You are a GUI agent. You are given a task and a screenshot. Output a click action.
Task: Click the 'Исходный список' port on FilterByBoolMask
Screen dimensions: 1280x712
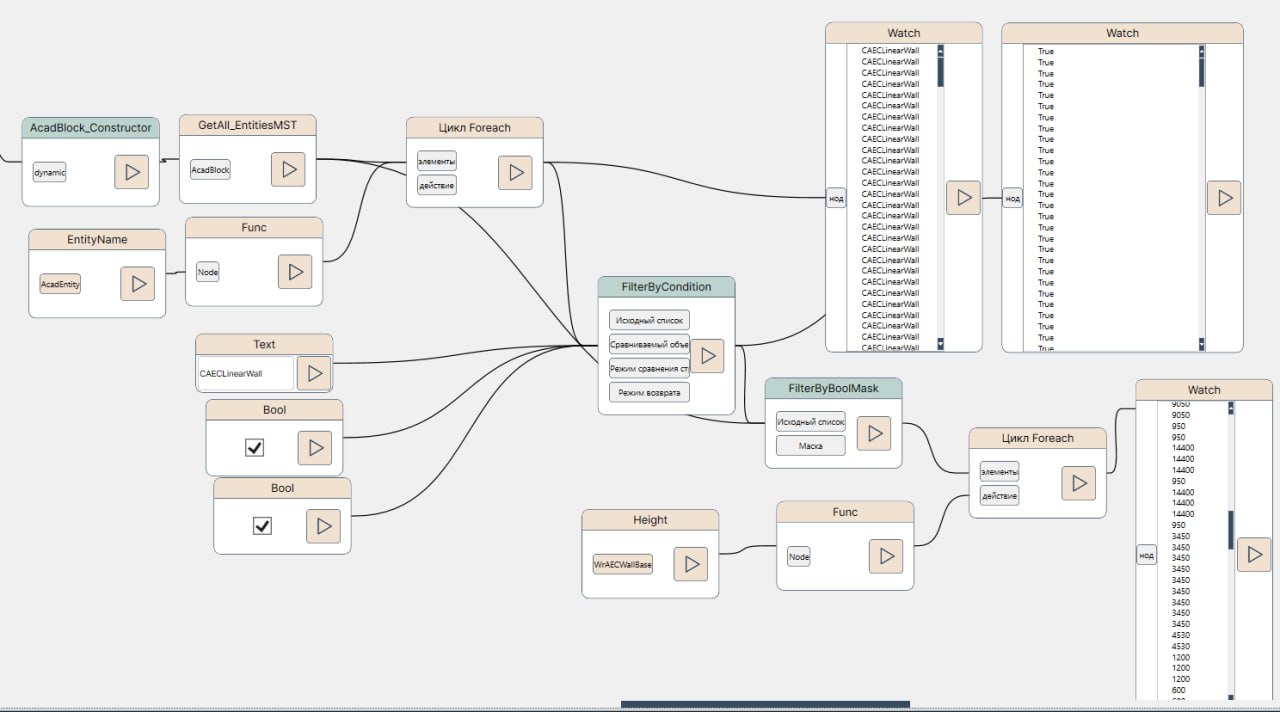811,422
